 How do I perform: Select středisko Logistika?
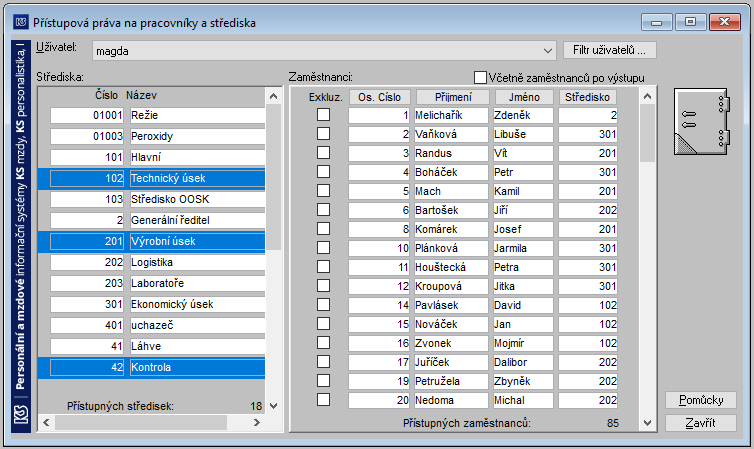coord(152,262)
